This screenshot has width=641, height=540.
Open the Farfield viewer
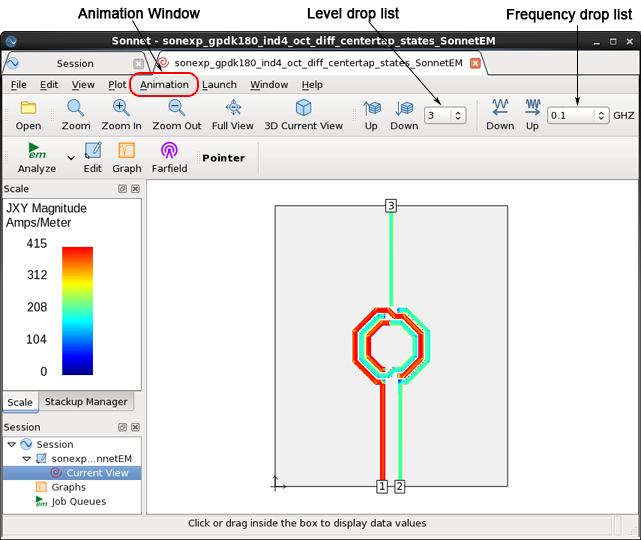pyautogui.click(x=169, y=158)
